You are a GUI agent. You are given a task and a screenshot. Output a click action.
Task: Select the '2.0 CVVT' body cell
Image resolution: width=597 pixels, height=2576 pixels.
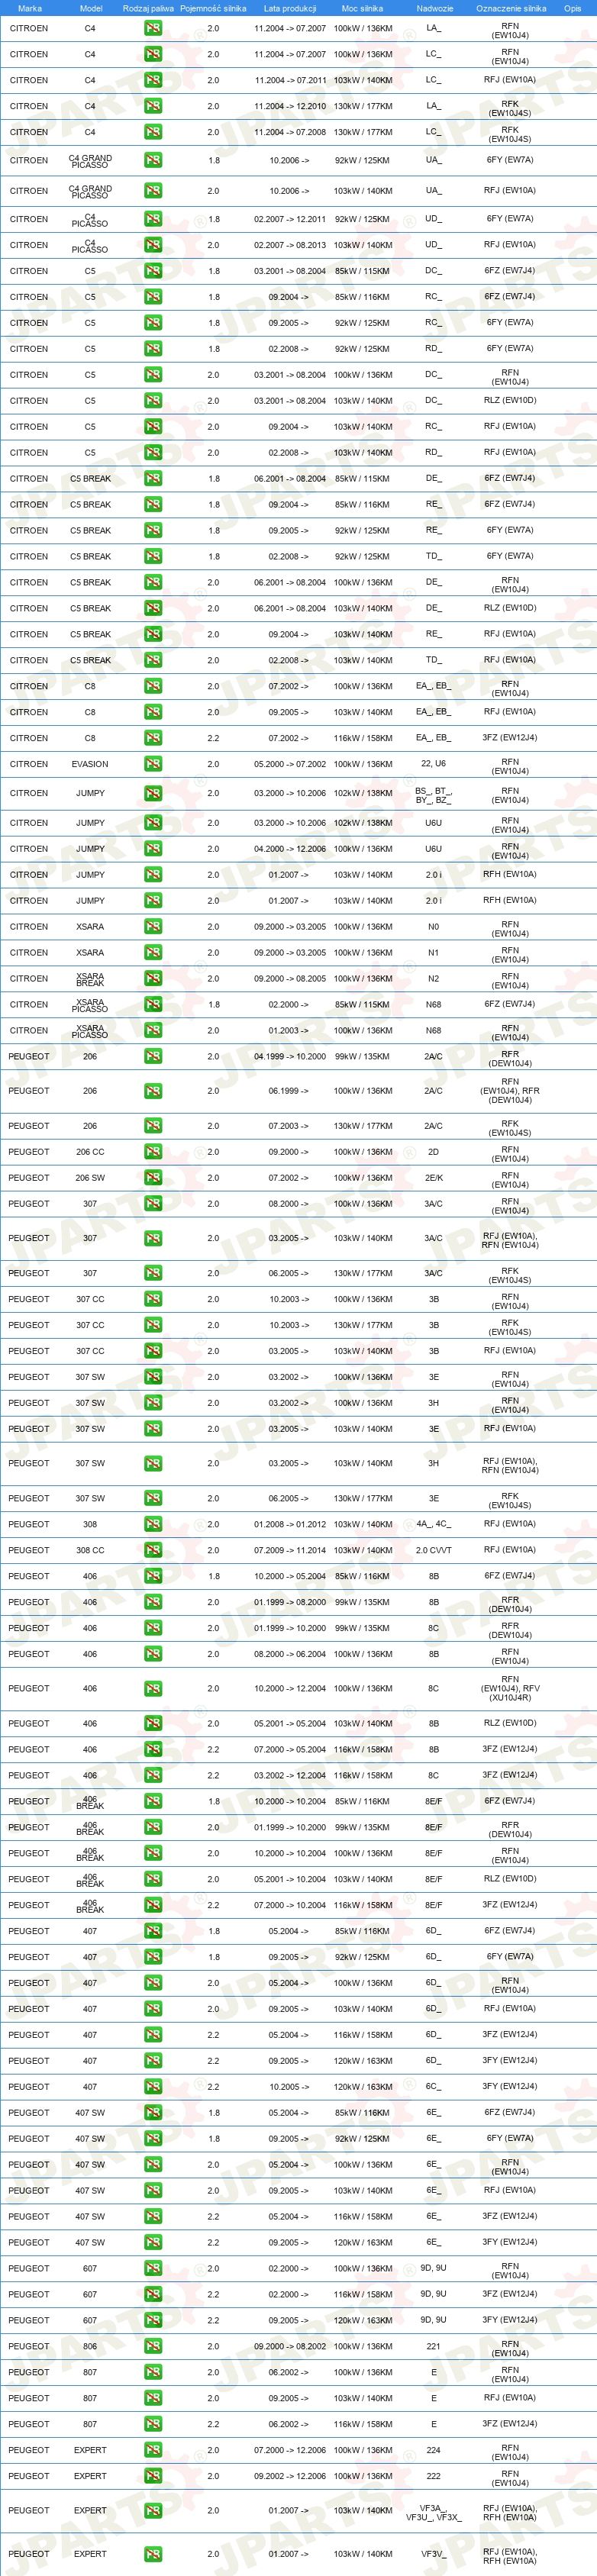(x=433, y=1550)
